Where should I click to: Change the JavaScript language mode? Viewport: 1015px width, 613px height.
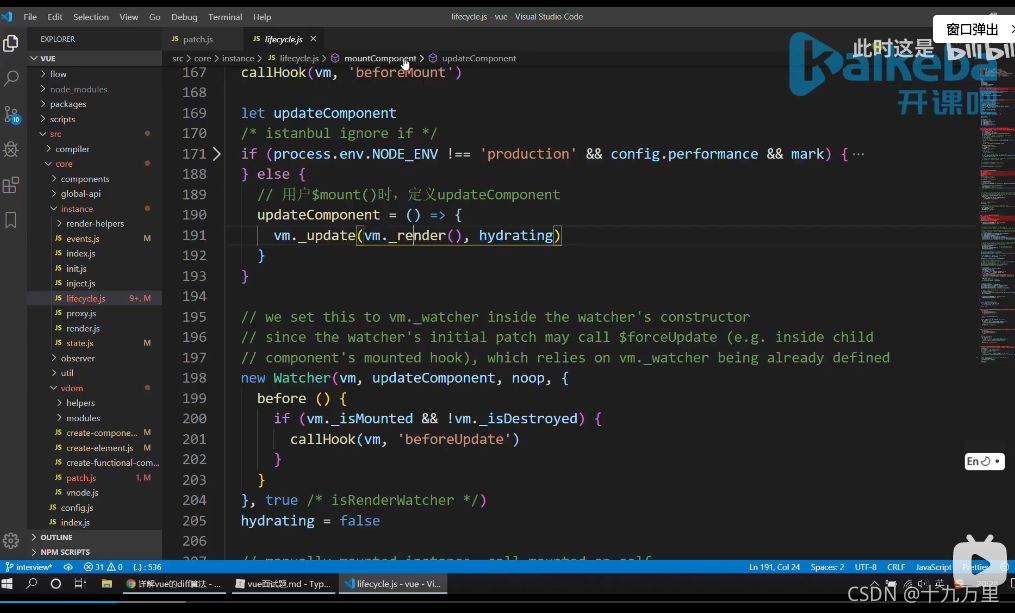tap(933, 567)
